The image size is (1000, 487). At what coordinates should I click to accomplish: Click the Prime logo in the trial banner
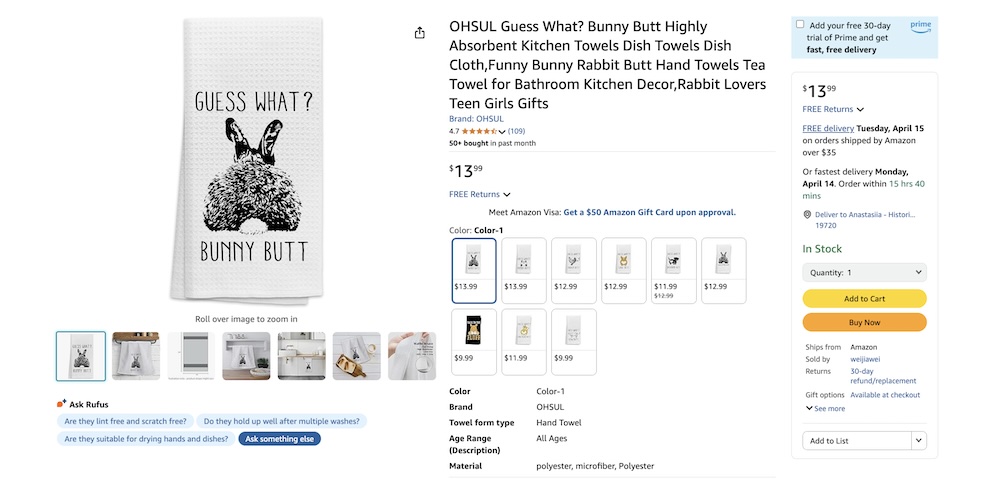920,26
